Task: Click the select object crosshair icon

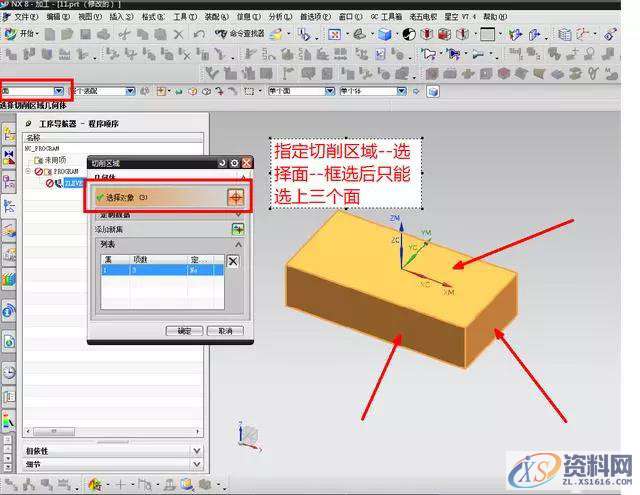Action: click(236, 198)
